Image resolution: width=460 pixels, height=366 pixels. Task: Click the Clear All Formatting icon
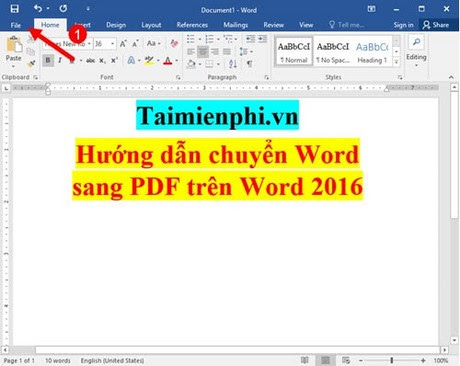tap(174, 43)
